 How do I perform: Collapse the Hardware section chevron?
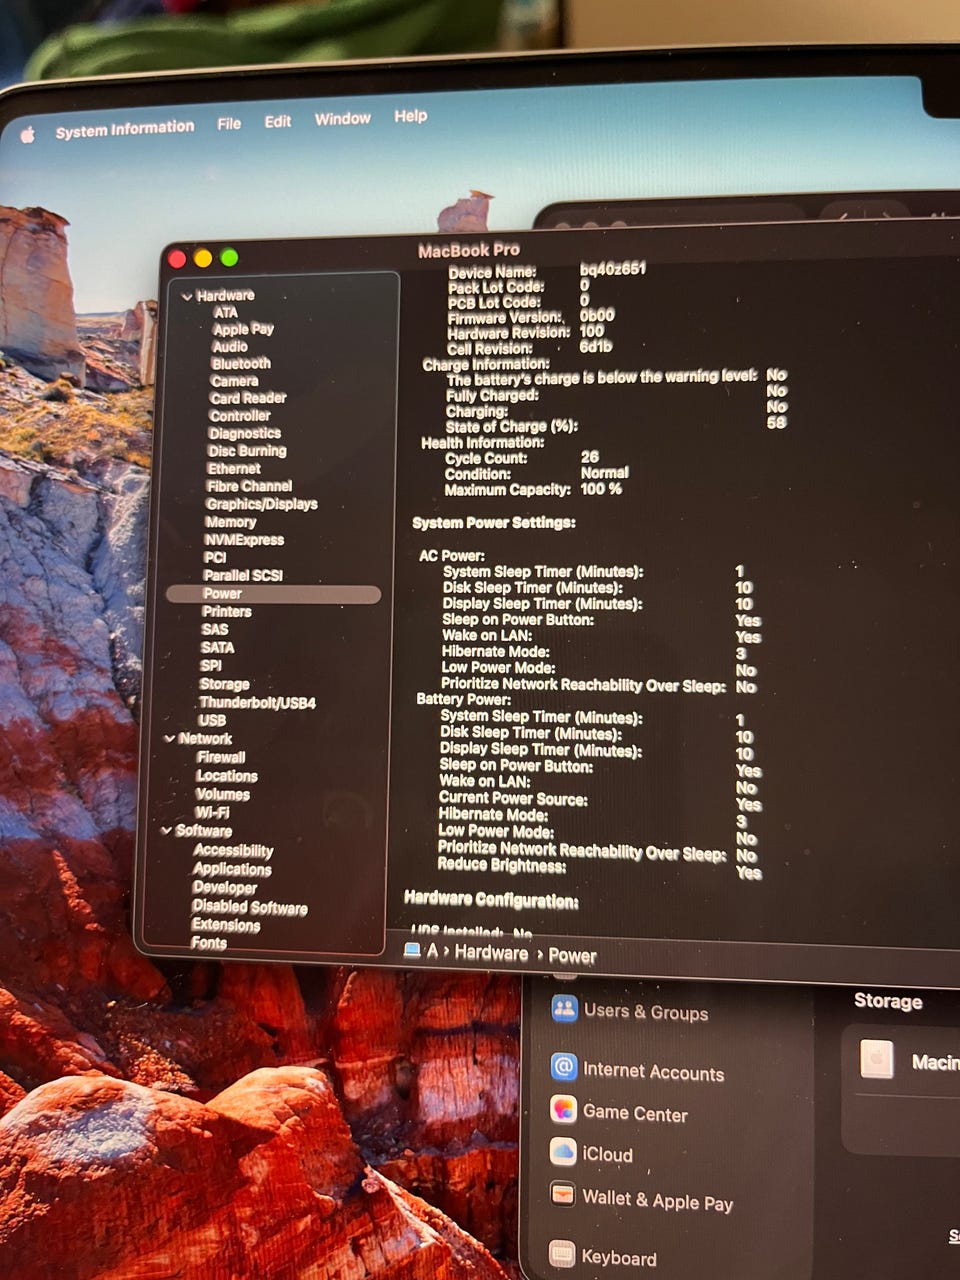click(187, 297)
